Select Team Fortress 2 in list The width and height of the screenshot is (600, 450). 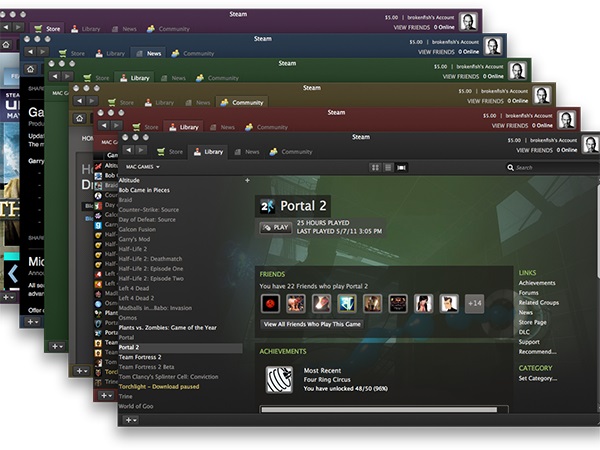click(140, 357)
